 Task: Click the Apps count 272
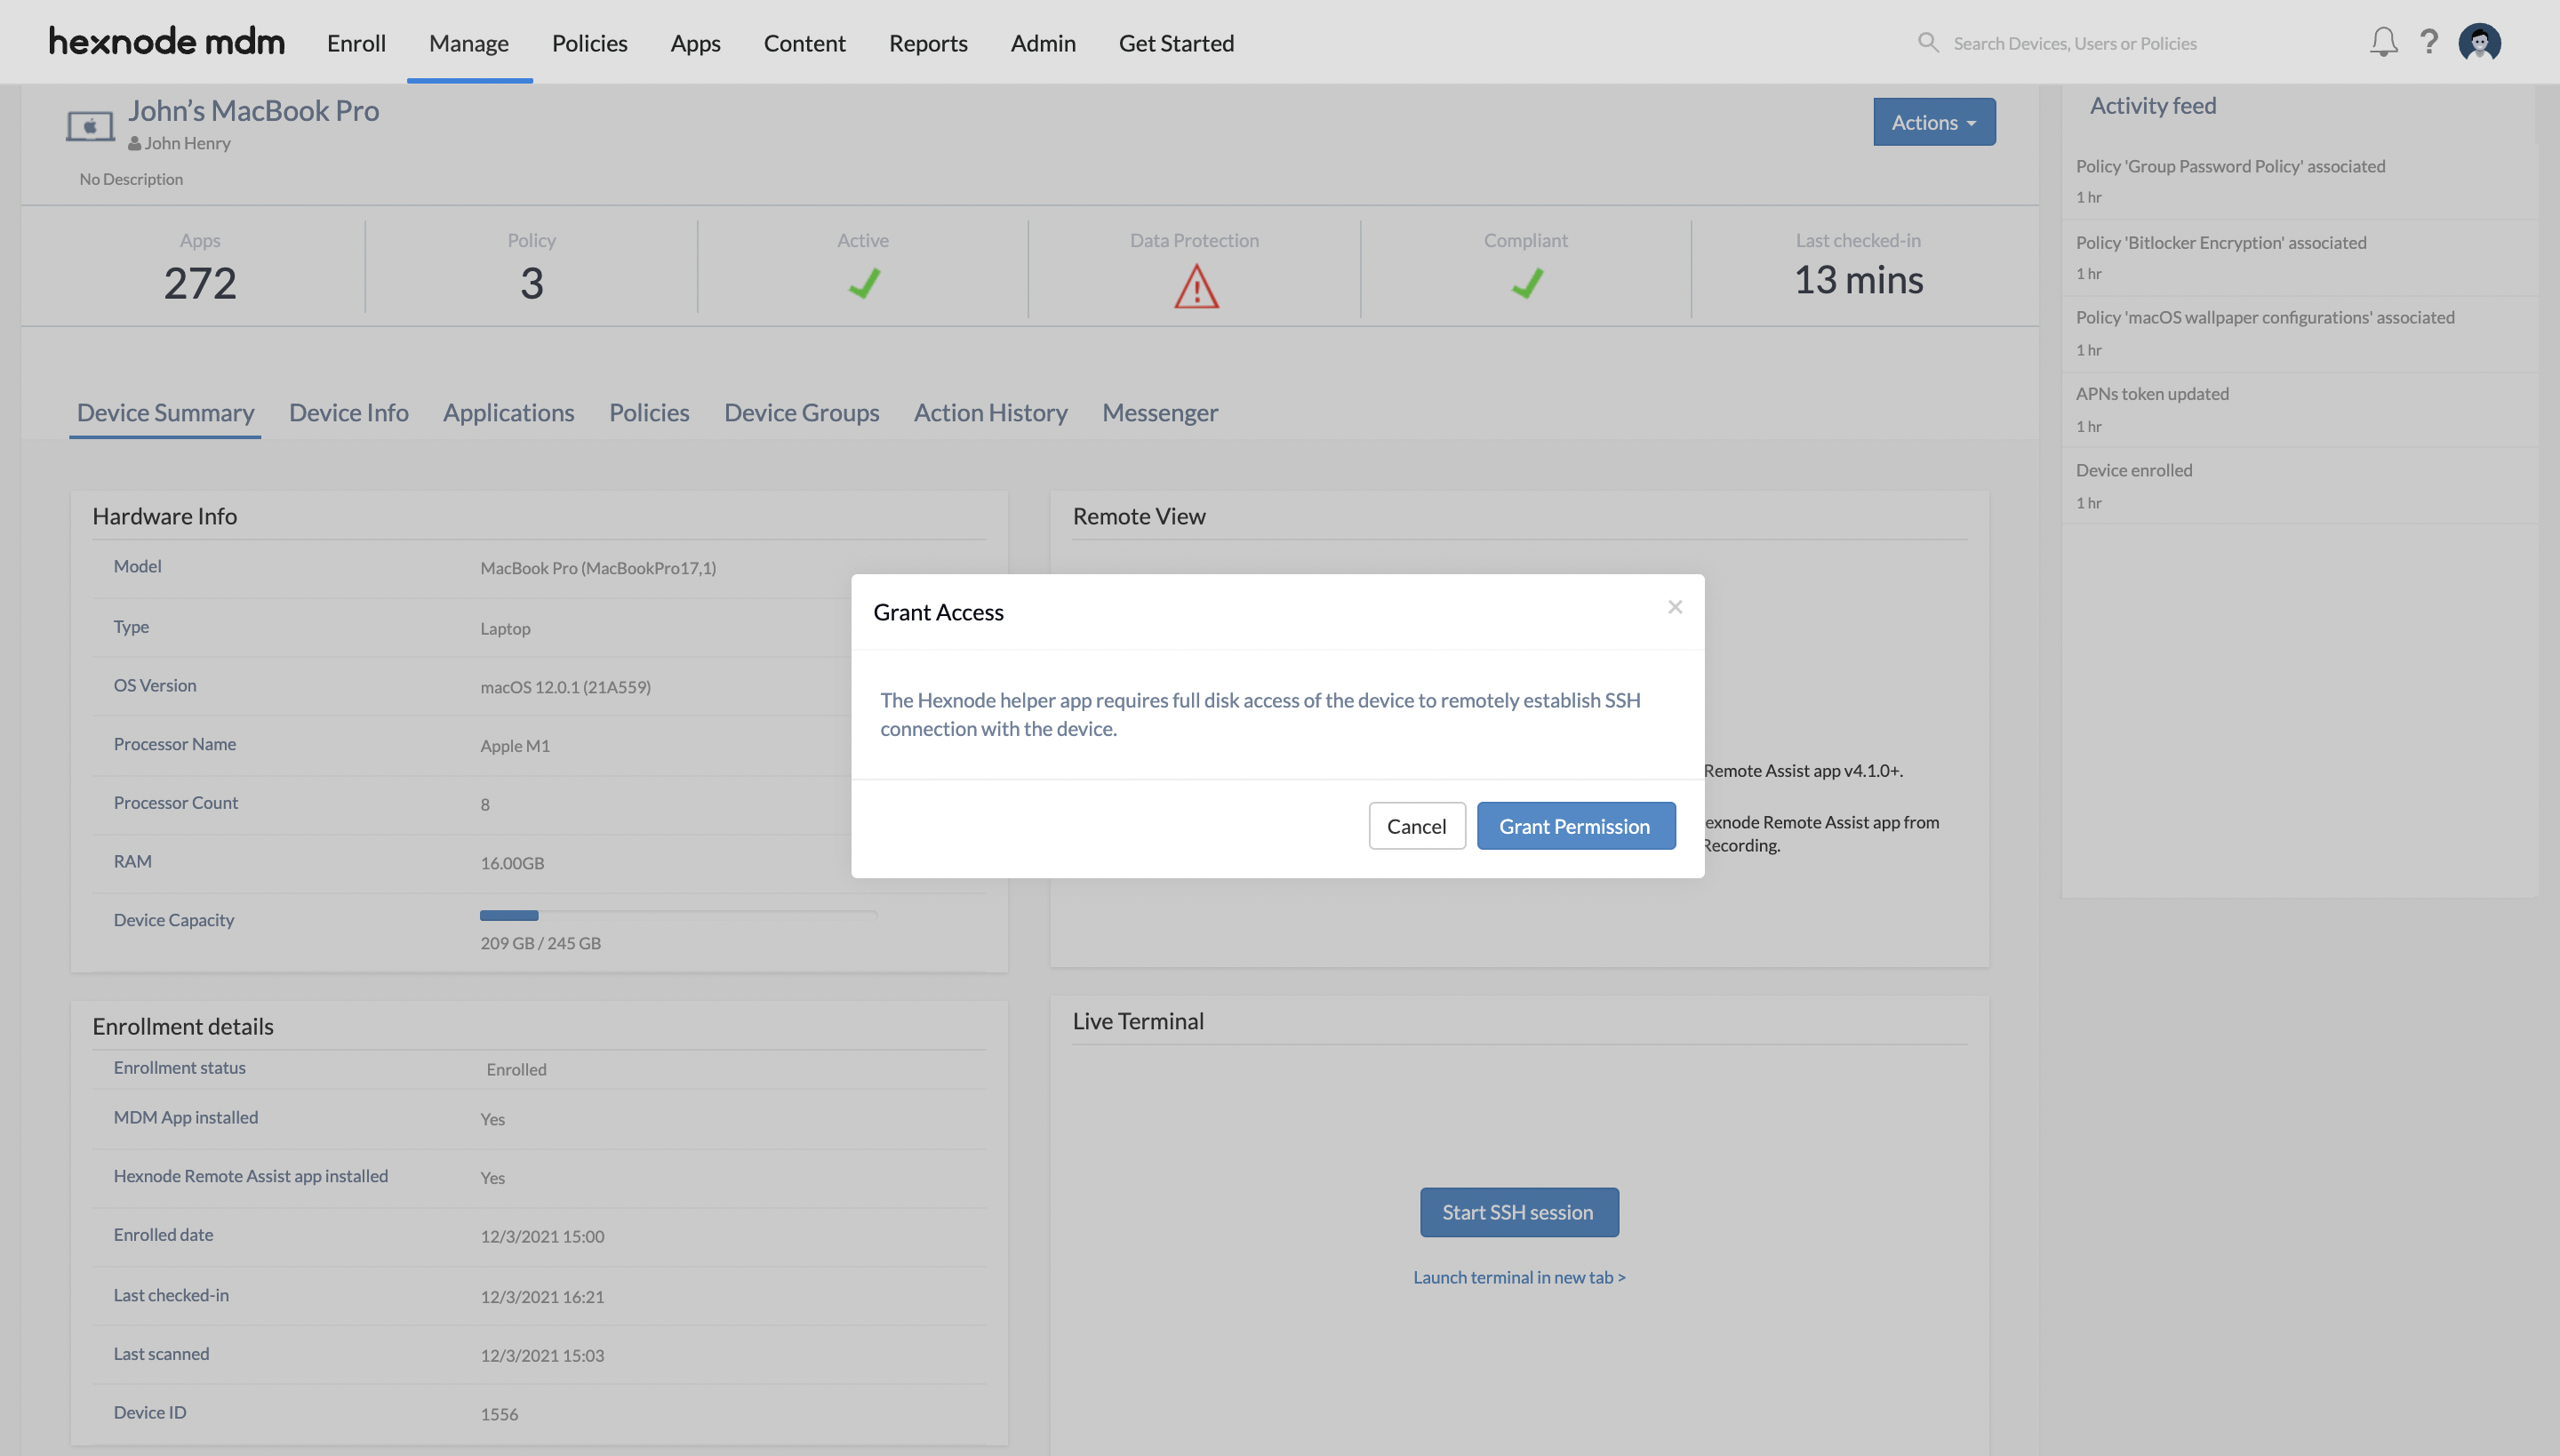tap(200, 283)
